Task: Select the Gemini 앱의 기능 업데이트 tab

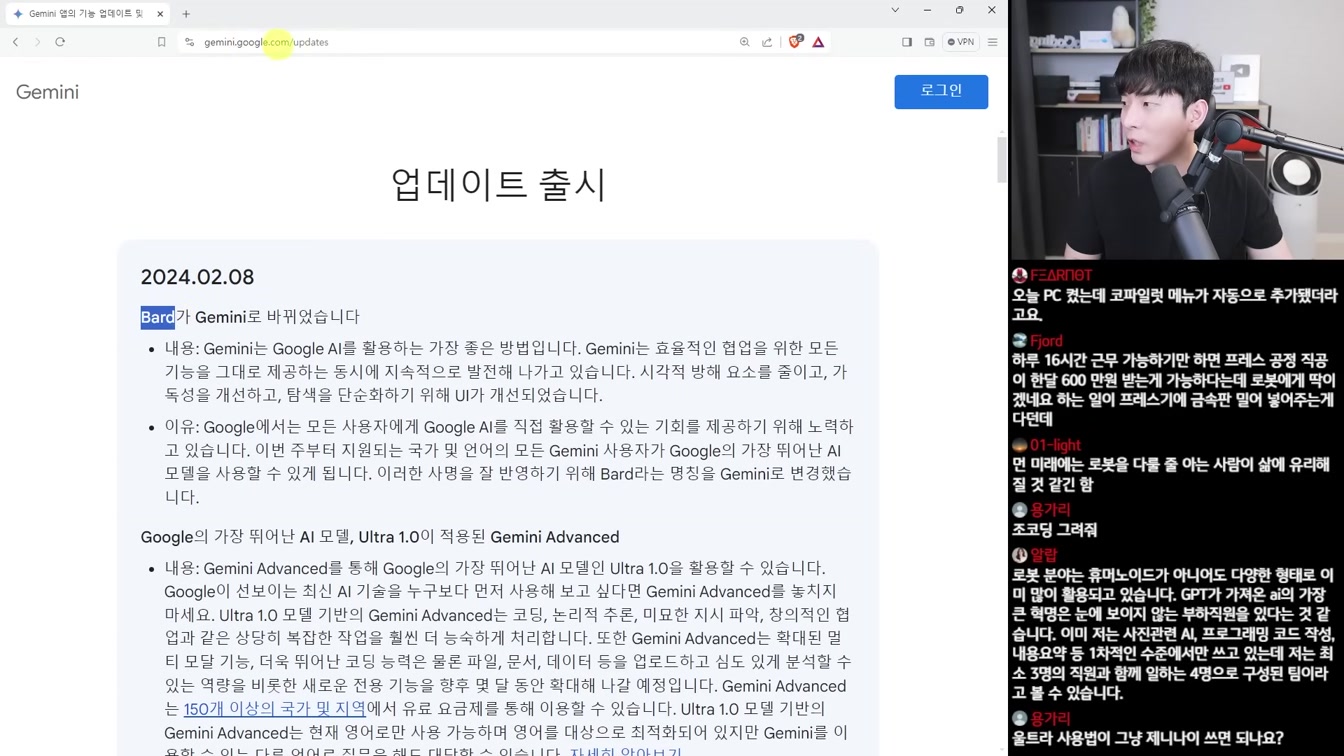Action: [x=86, y=14]
